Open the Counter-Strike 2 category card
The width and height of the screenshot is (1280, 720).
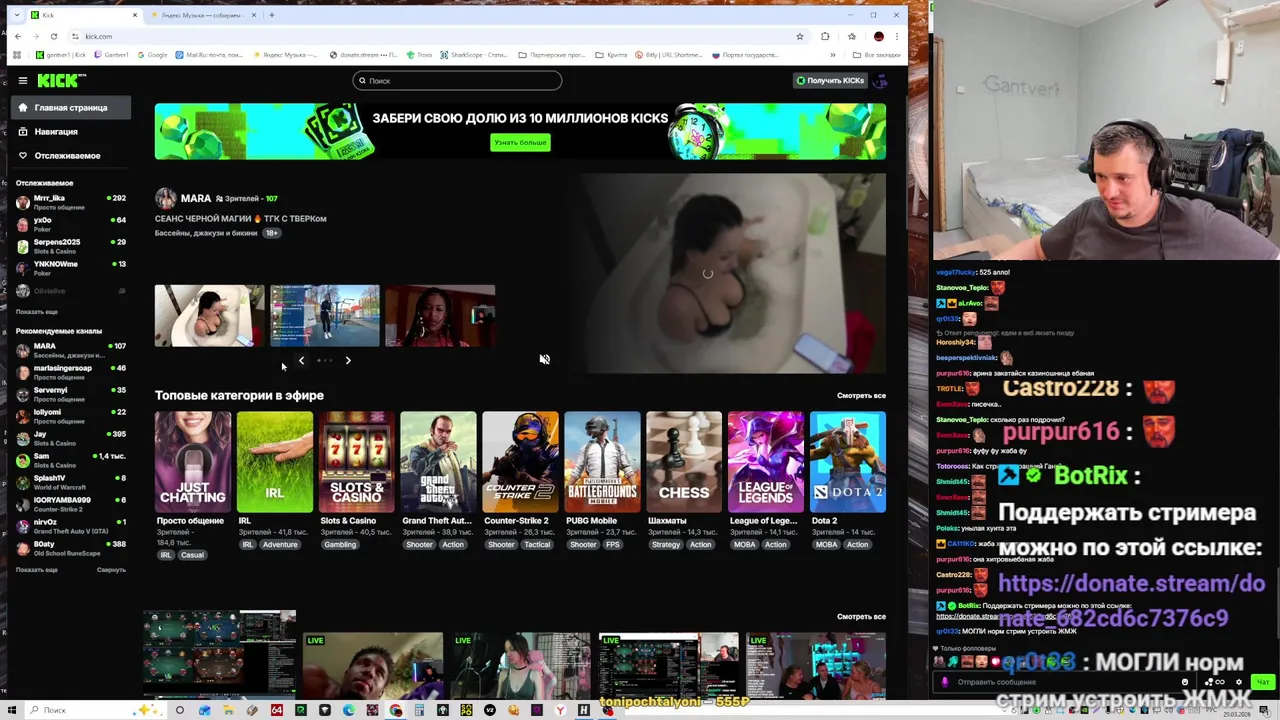(520, 462)
